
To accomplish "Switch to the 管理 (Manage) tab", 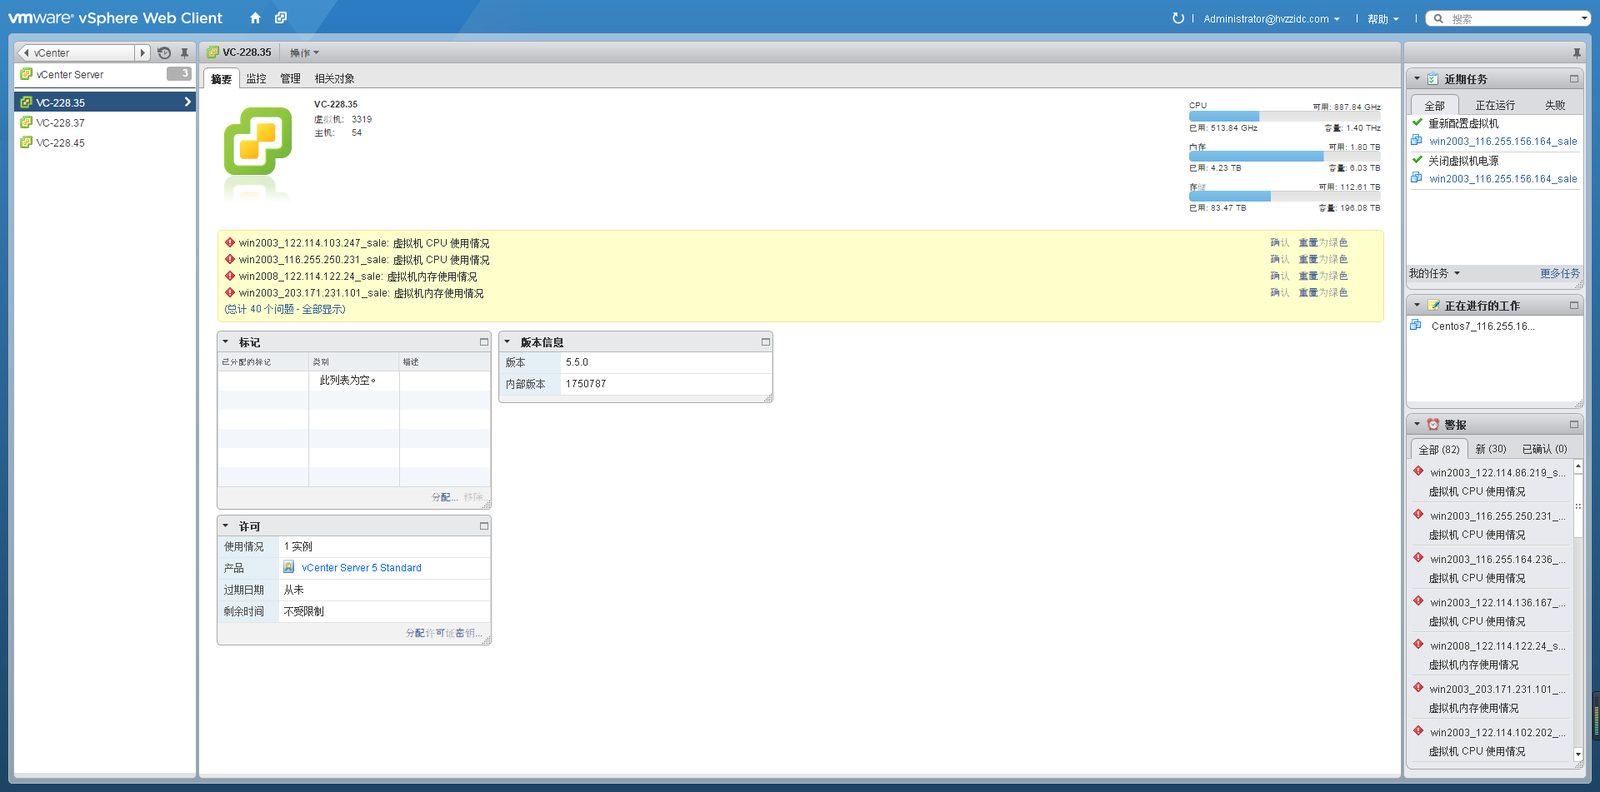I will tap(290, 79).
